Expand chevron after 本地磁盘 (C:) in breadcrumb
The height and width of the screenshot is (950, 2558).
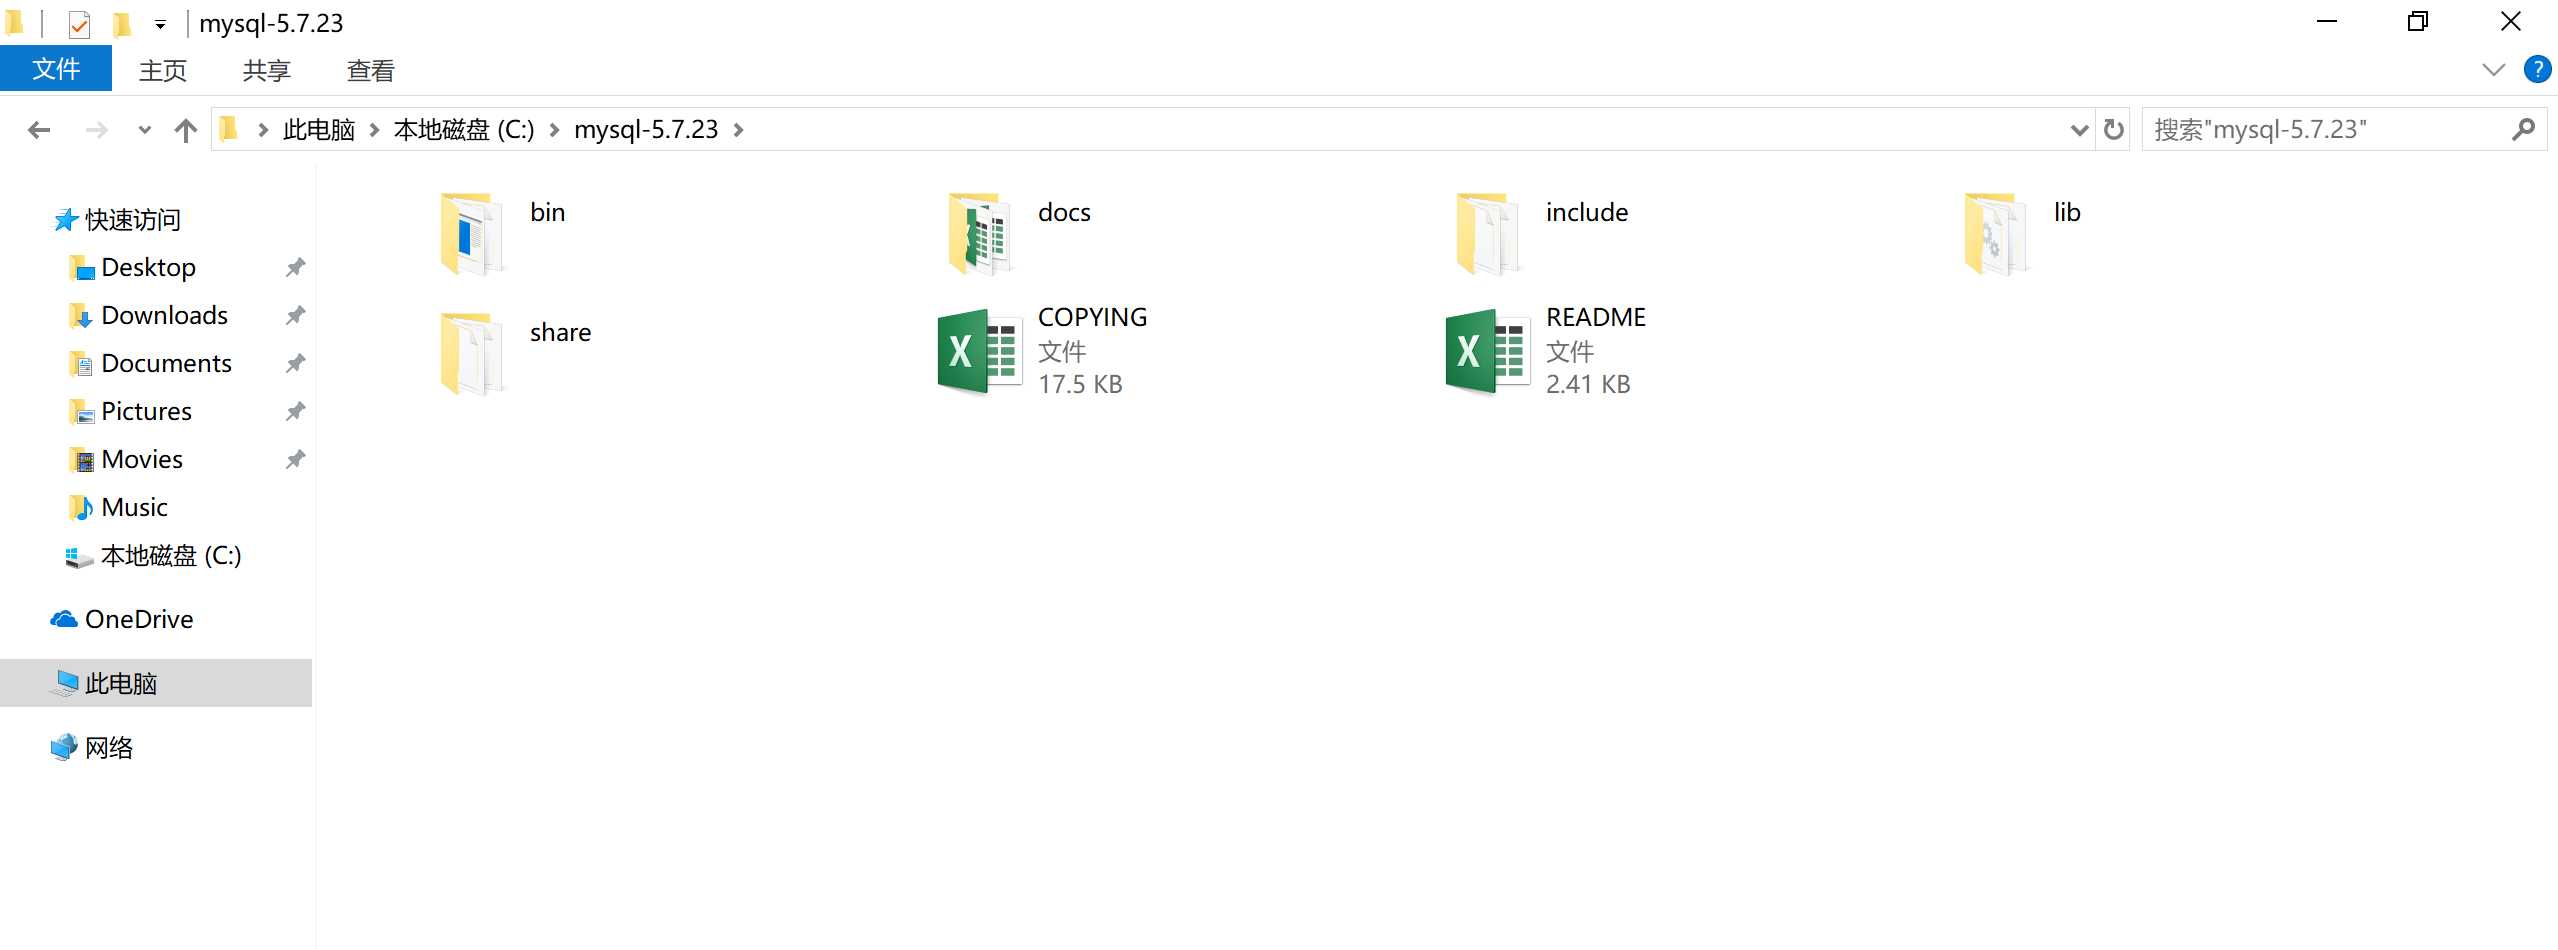coord(554,130)
